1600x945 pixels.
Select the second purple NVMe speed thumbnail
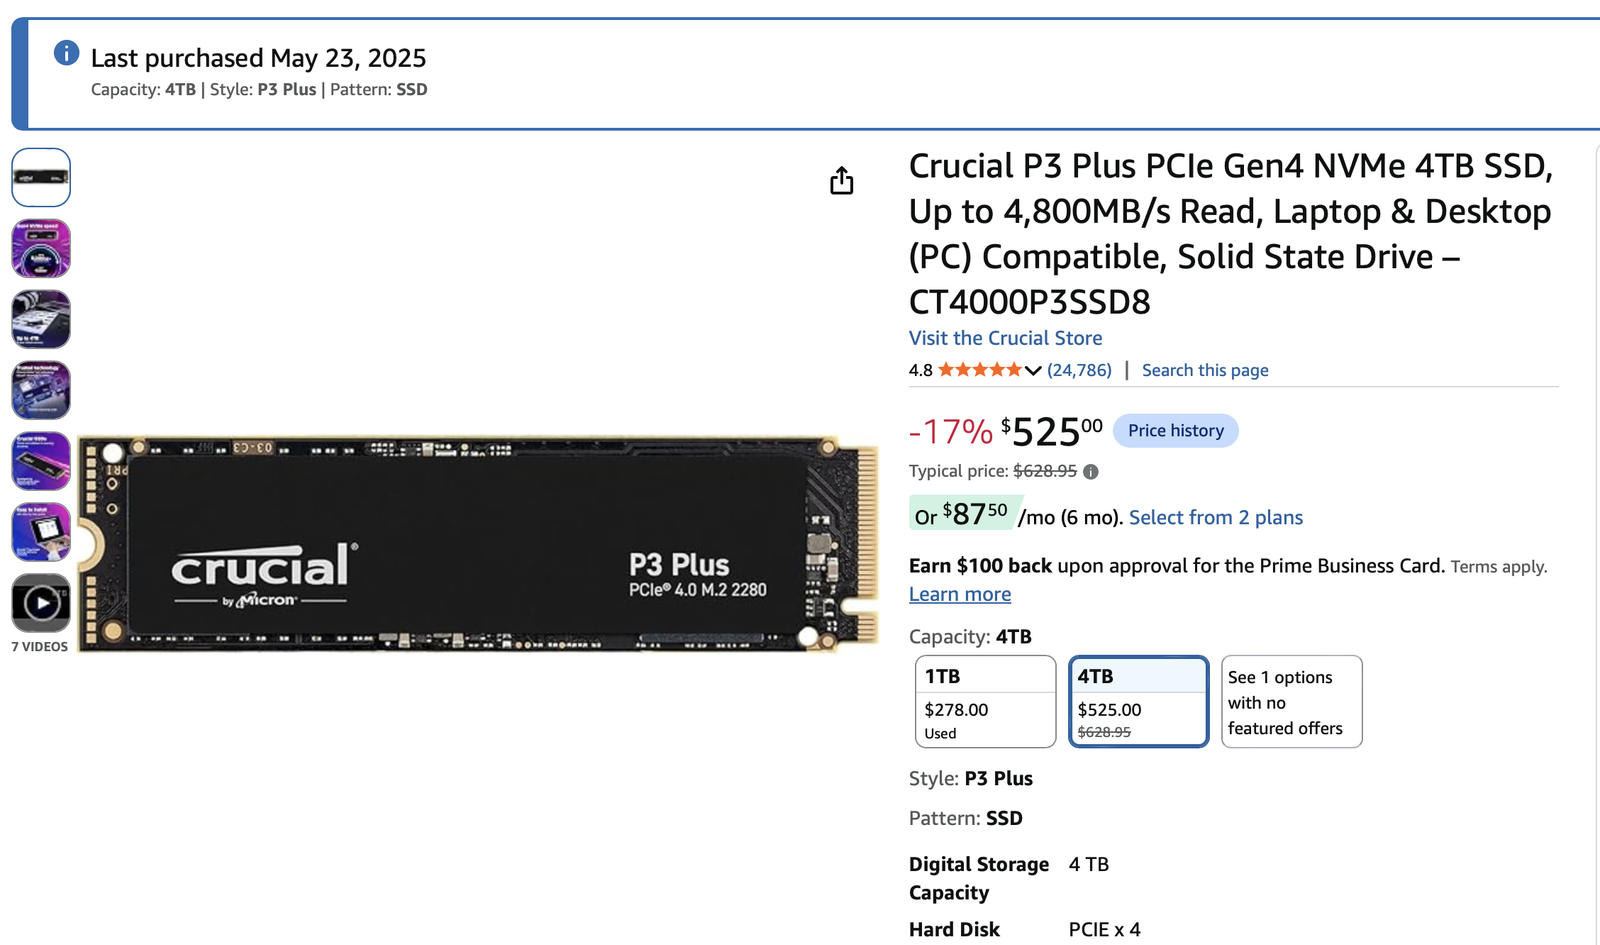pos(41,248)
